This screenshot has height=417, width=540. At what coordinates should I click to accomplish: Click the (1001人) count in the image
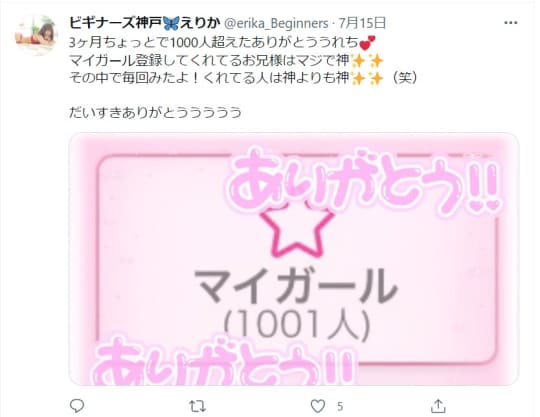pos(297,324)
